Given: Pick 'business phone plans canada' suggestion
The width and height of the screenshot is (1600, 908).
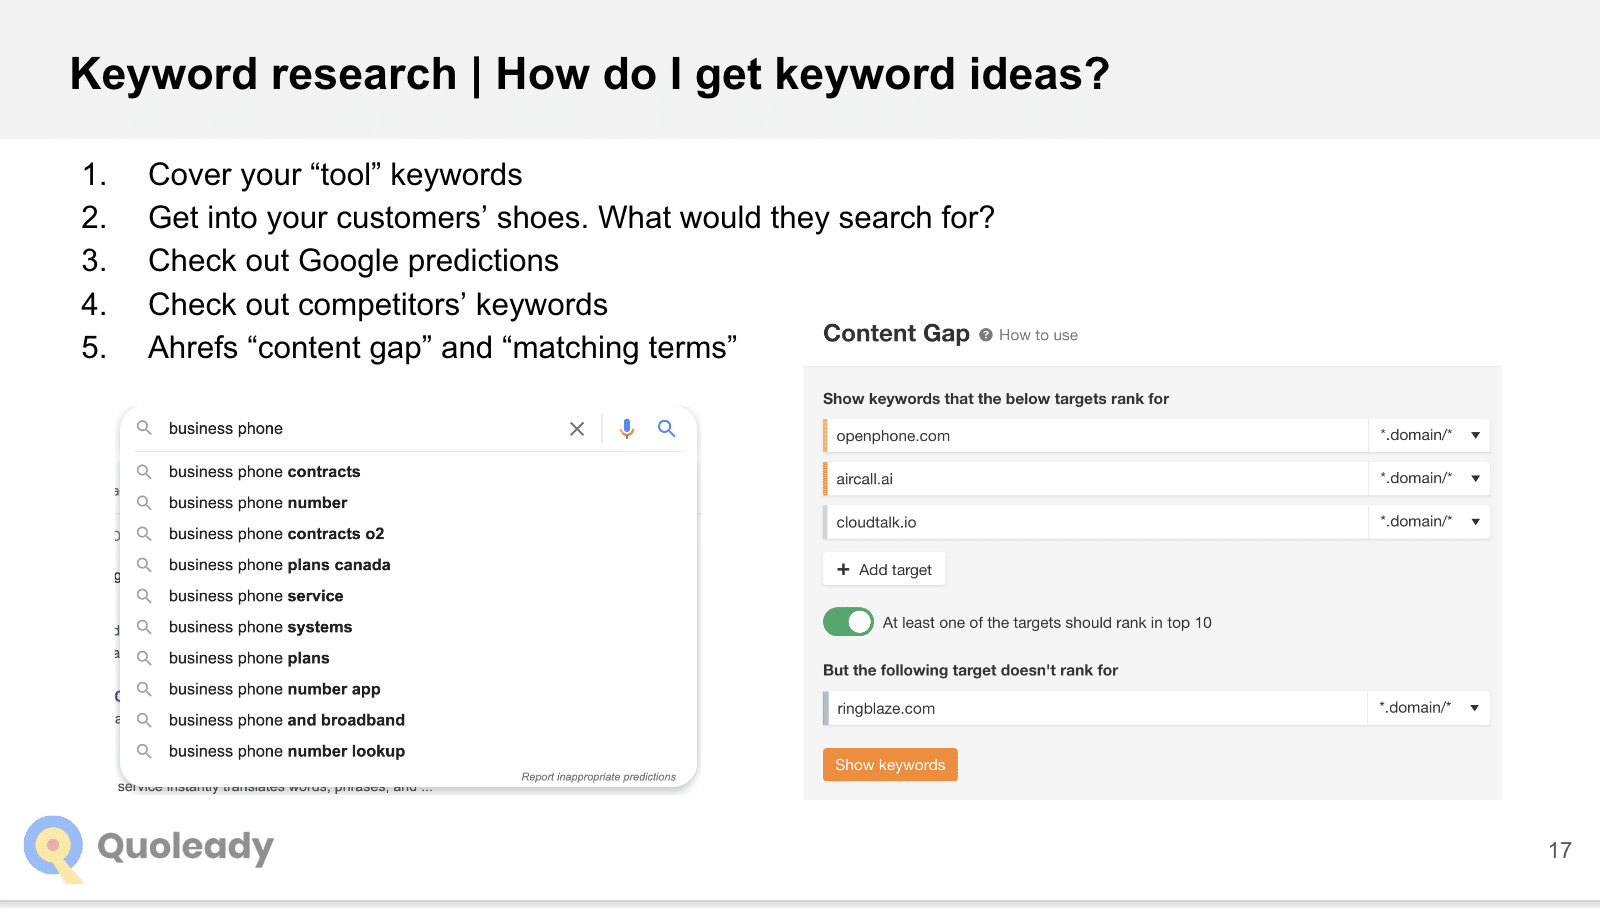Looking at the screenshot, I should (279, 565).
